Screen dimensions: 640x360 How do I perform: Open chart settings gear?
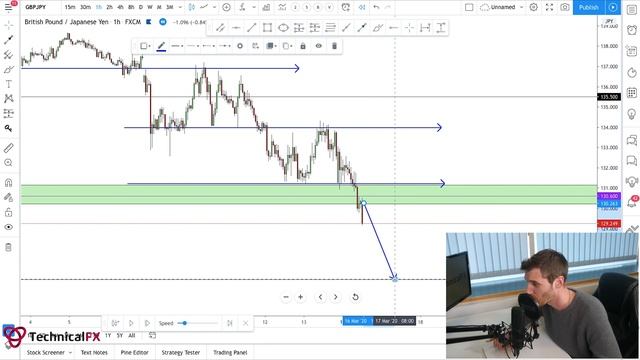tap(533, 7)
